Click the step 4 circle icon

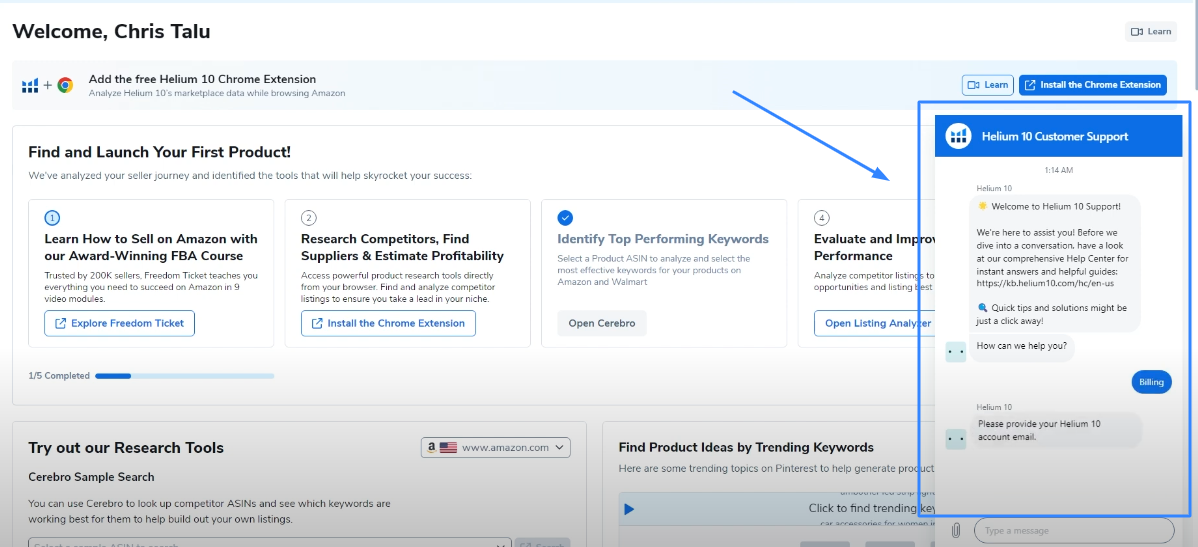point(822,218)
